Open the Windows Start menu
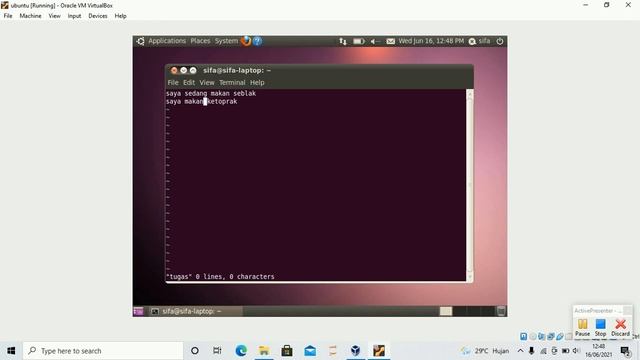This screenshot has height=360, width=640. tap(11, 351)
